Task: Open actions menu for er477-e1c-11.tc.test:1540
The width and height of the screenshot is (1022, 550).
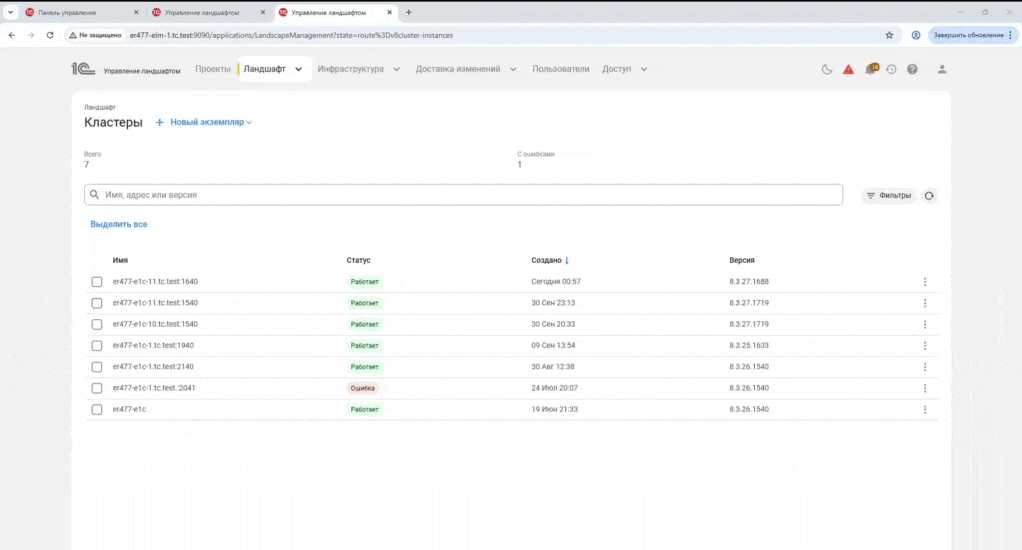Action: pyautogui.click(x=925, y=303)
